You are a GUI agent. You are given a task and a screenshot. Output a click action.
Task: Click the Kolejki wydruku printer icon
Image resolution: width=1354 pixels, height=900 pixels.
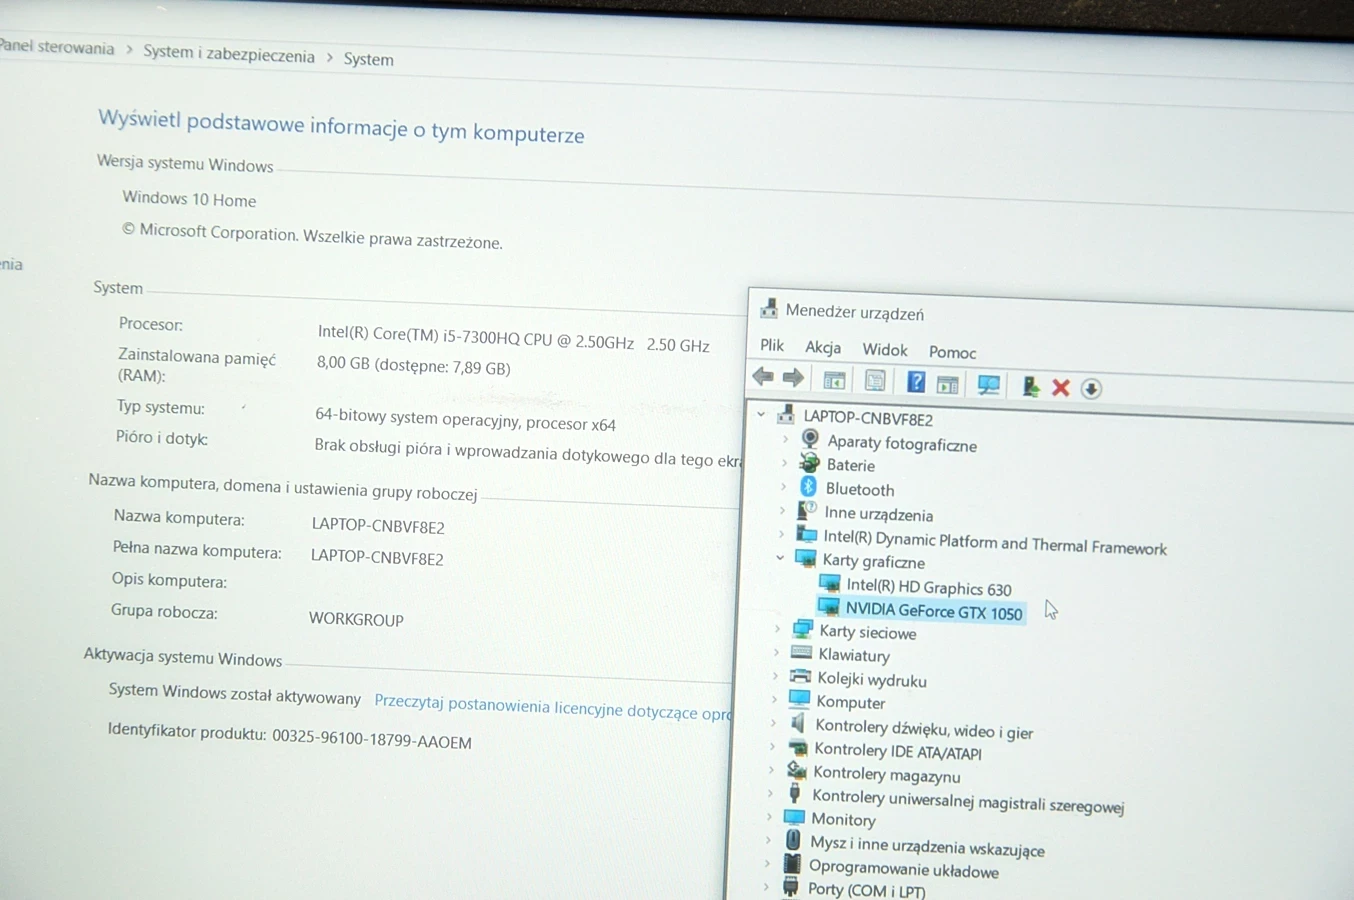tap(800, 676)
